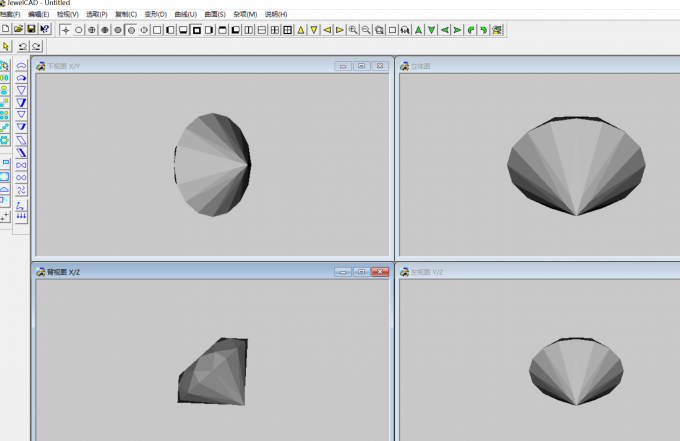Select the three down-arrows tool
The height and width of the screenshot is (441, 680).
[x=21, y=217]
